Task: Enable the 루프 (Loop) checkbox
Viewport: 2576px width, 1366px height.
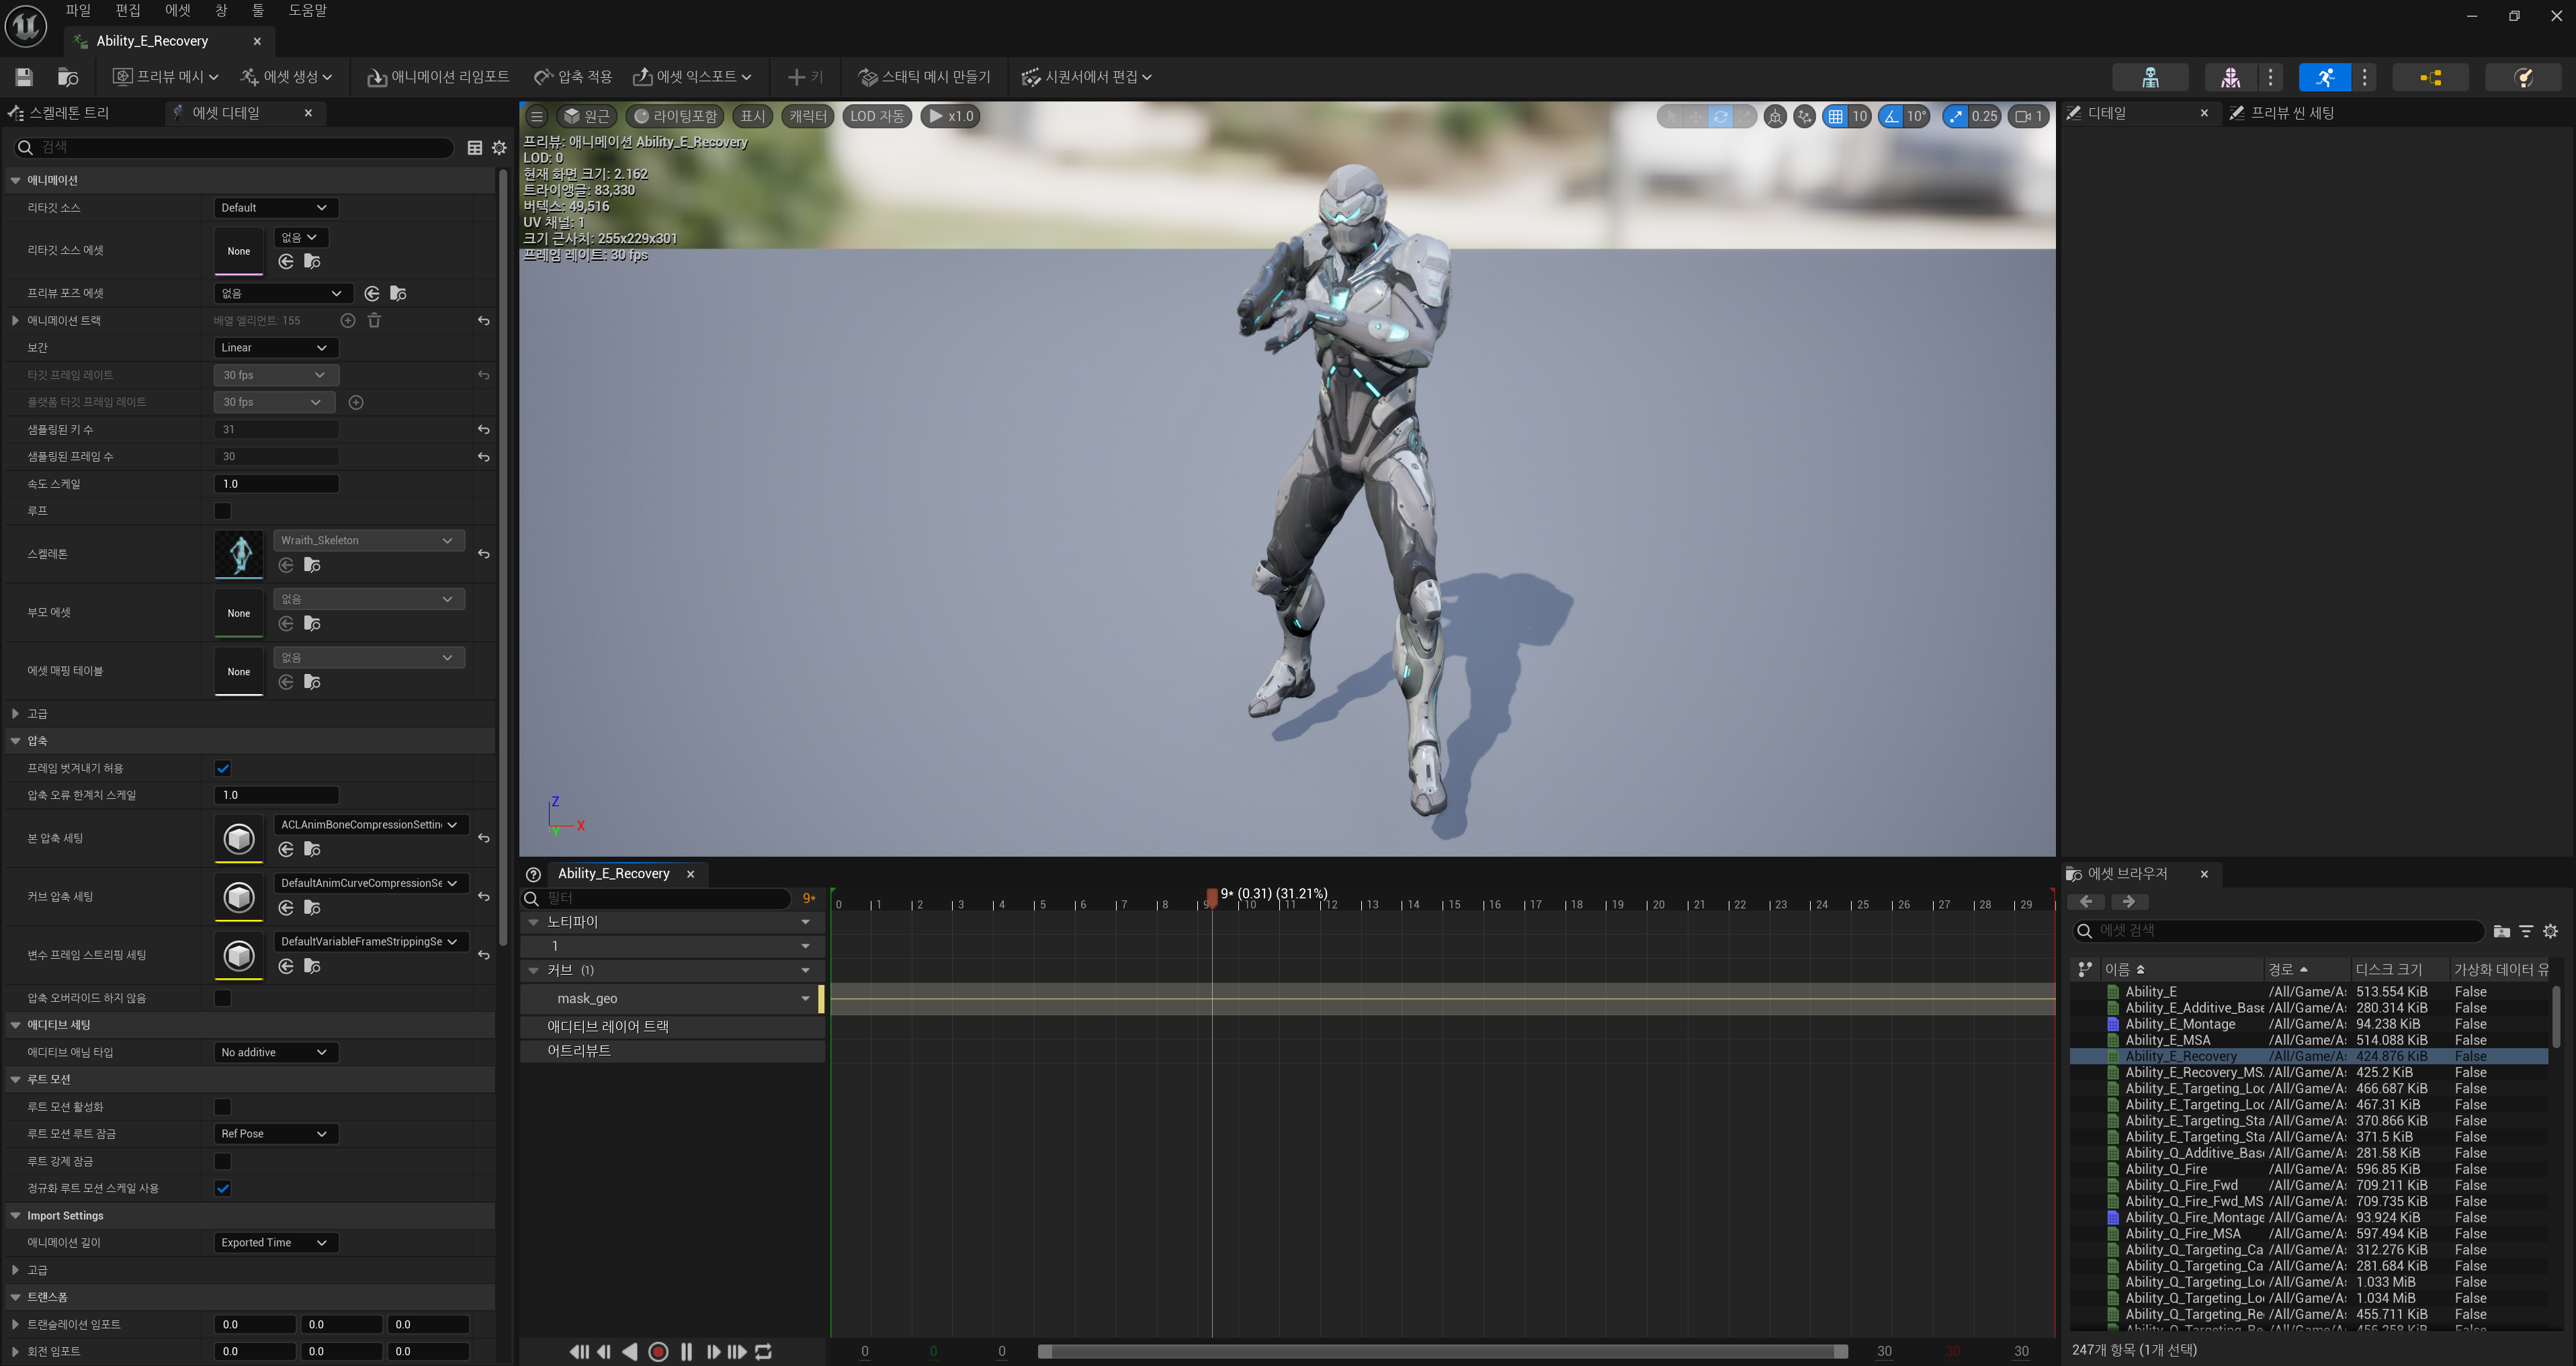Action: click(x=223, y=511)
